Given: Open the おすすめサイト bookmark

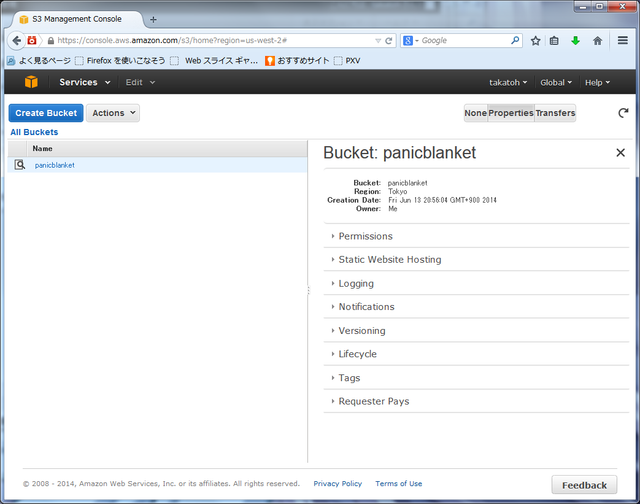Looking at the screenshot, I should pyautogui.click(x=297, y=60).
